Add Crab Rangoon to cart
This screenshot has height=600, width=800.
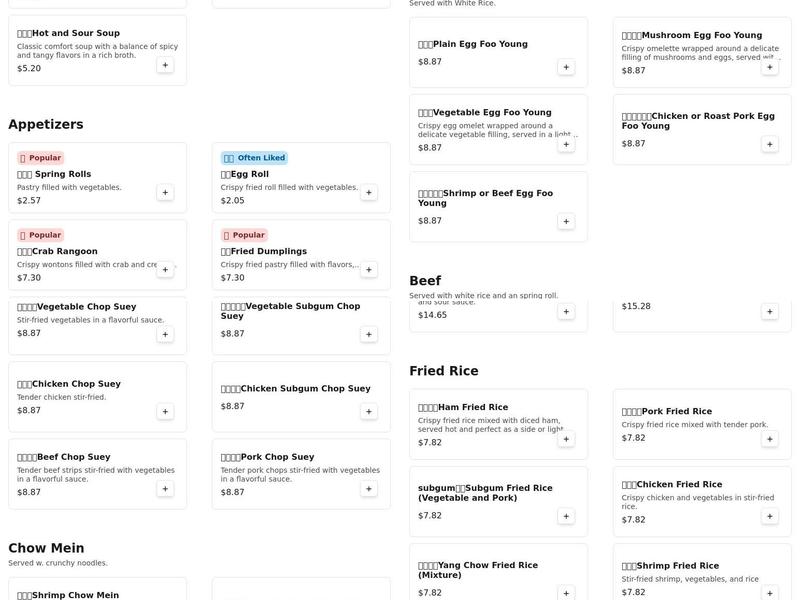point(165,269)
